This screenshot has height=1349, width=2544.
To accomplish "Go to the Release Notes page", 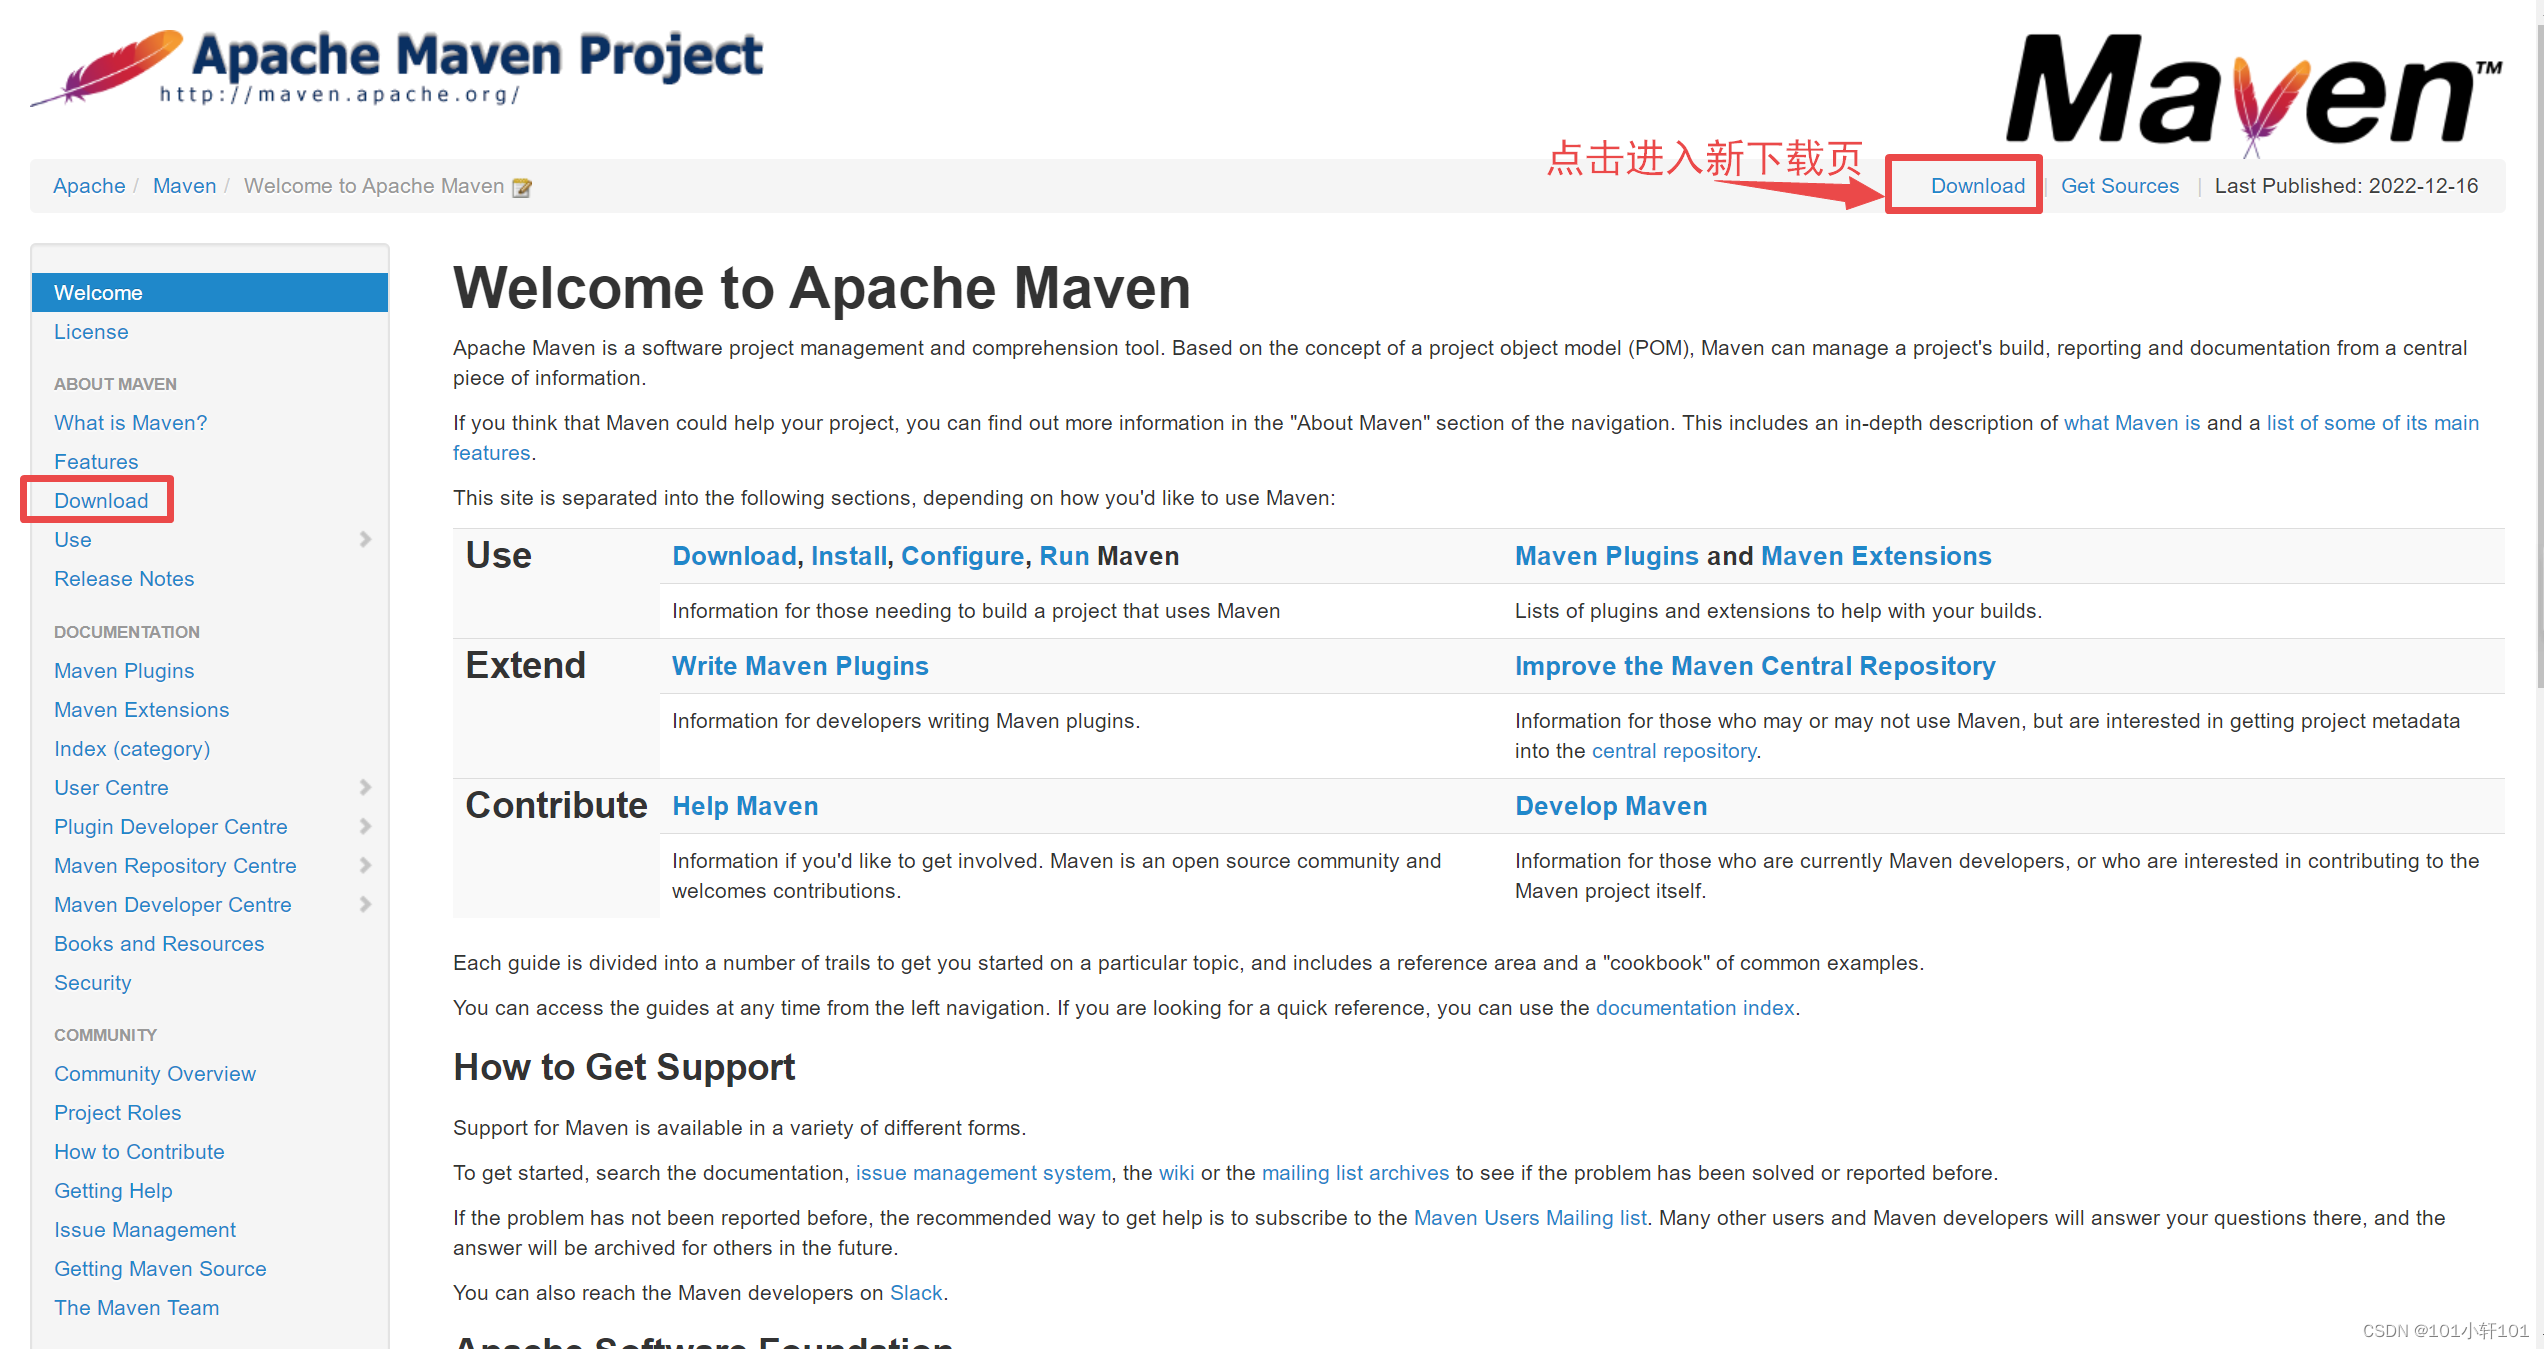I will 124,579.
